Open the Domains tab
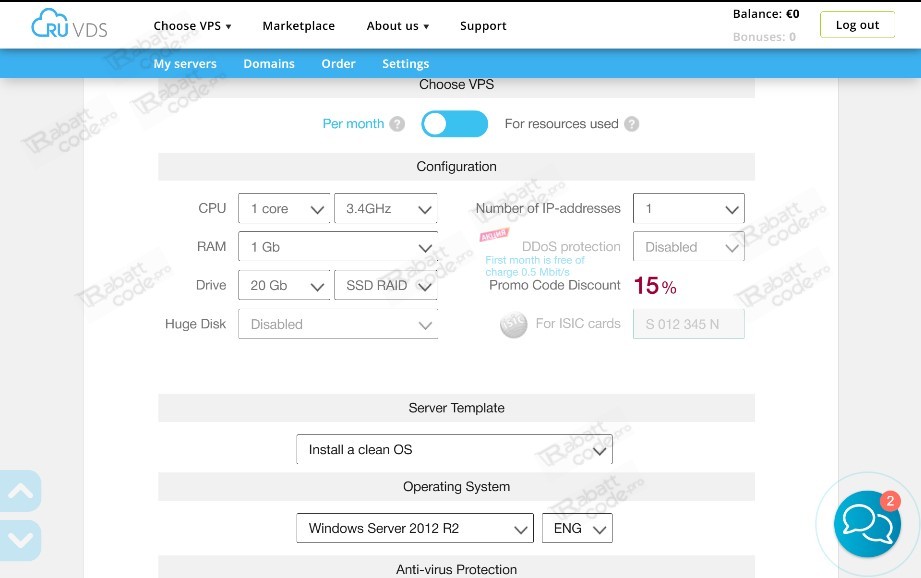 pyautogui.click(x=269, y=63)
